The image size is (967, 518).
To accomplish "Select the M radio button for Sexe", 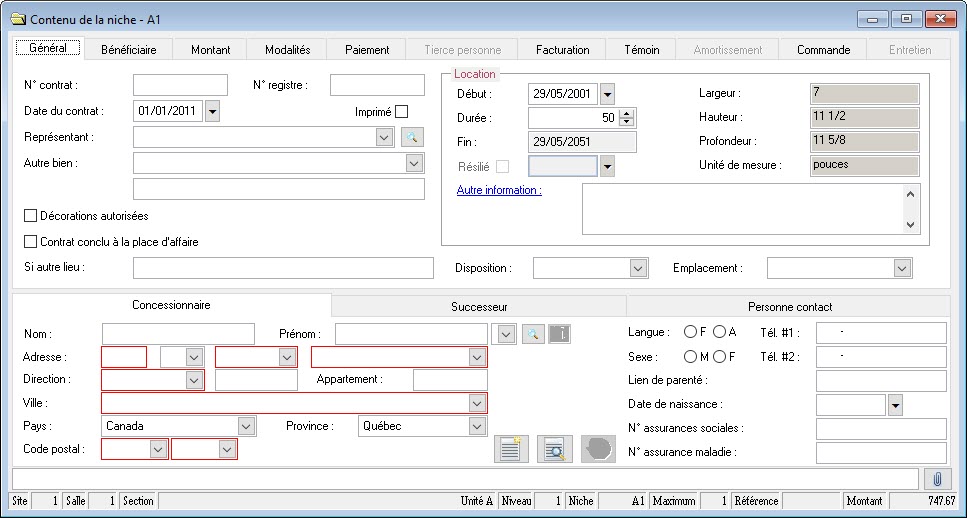I will pos(690,357).
